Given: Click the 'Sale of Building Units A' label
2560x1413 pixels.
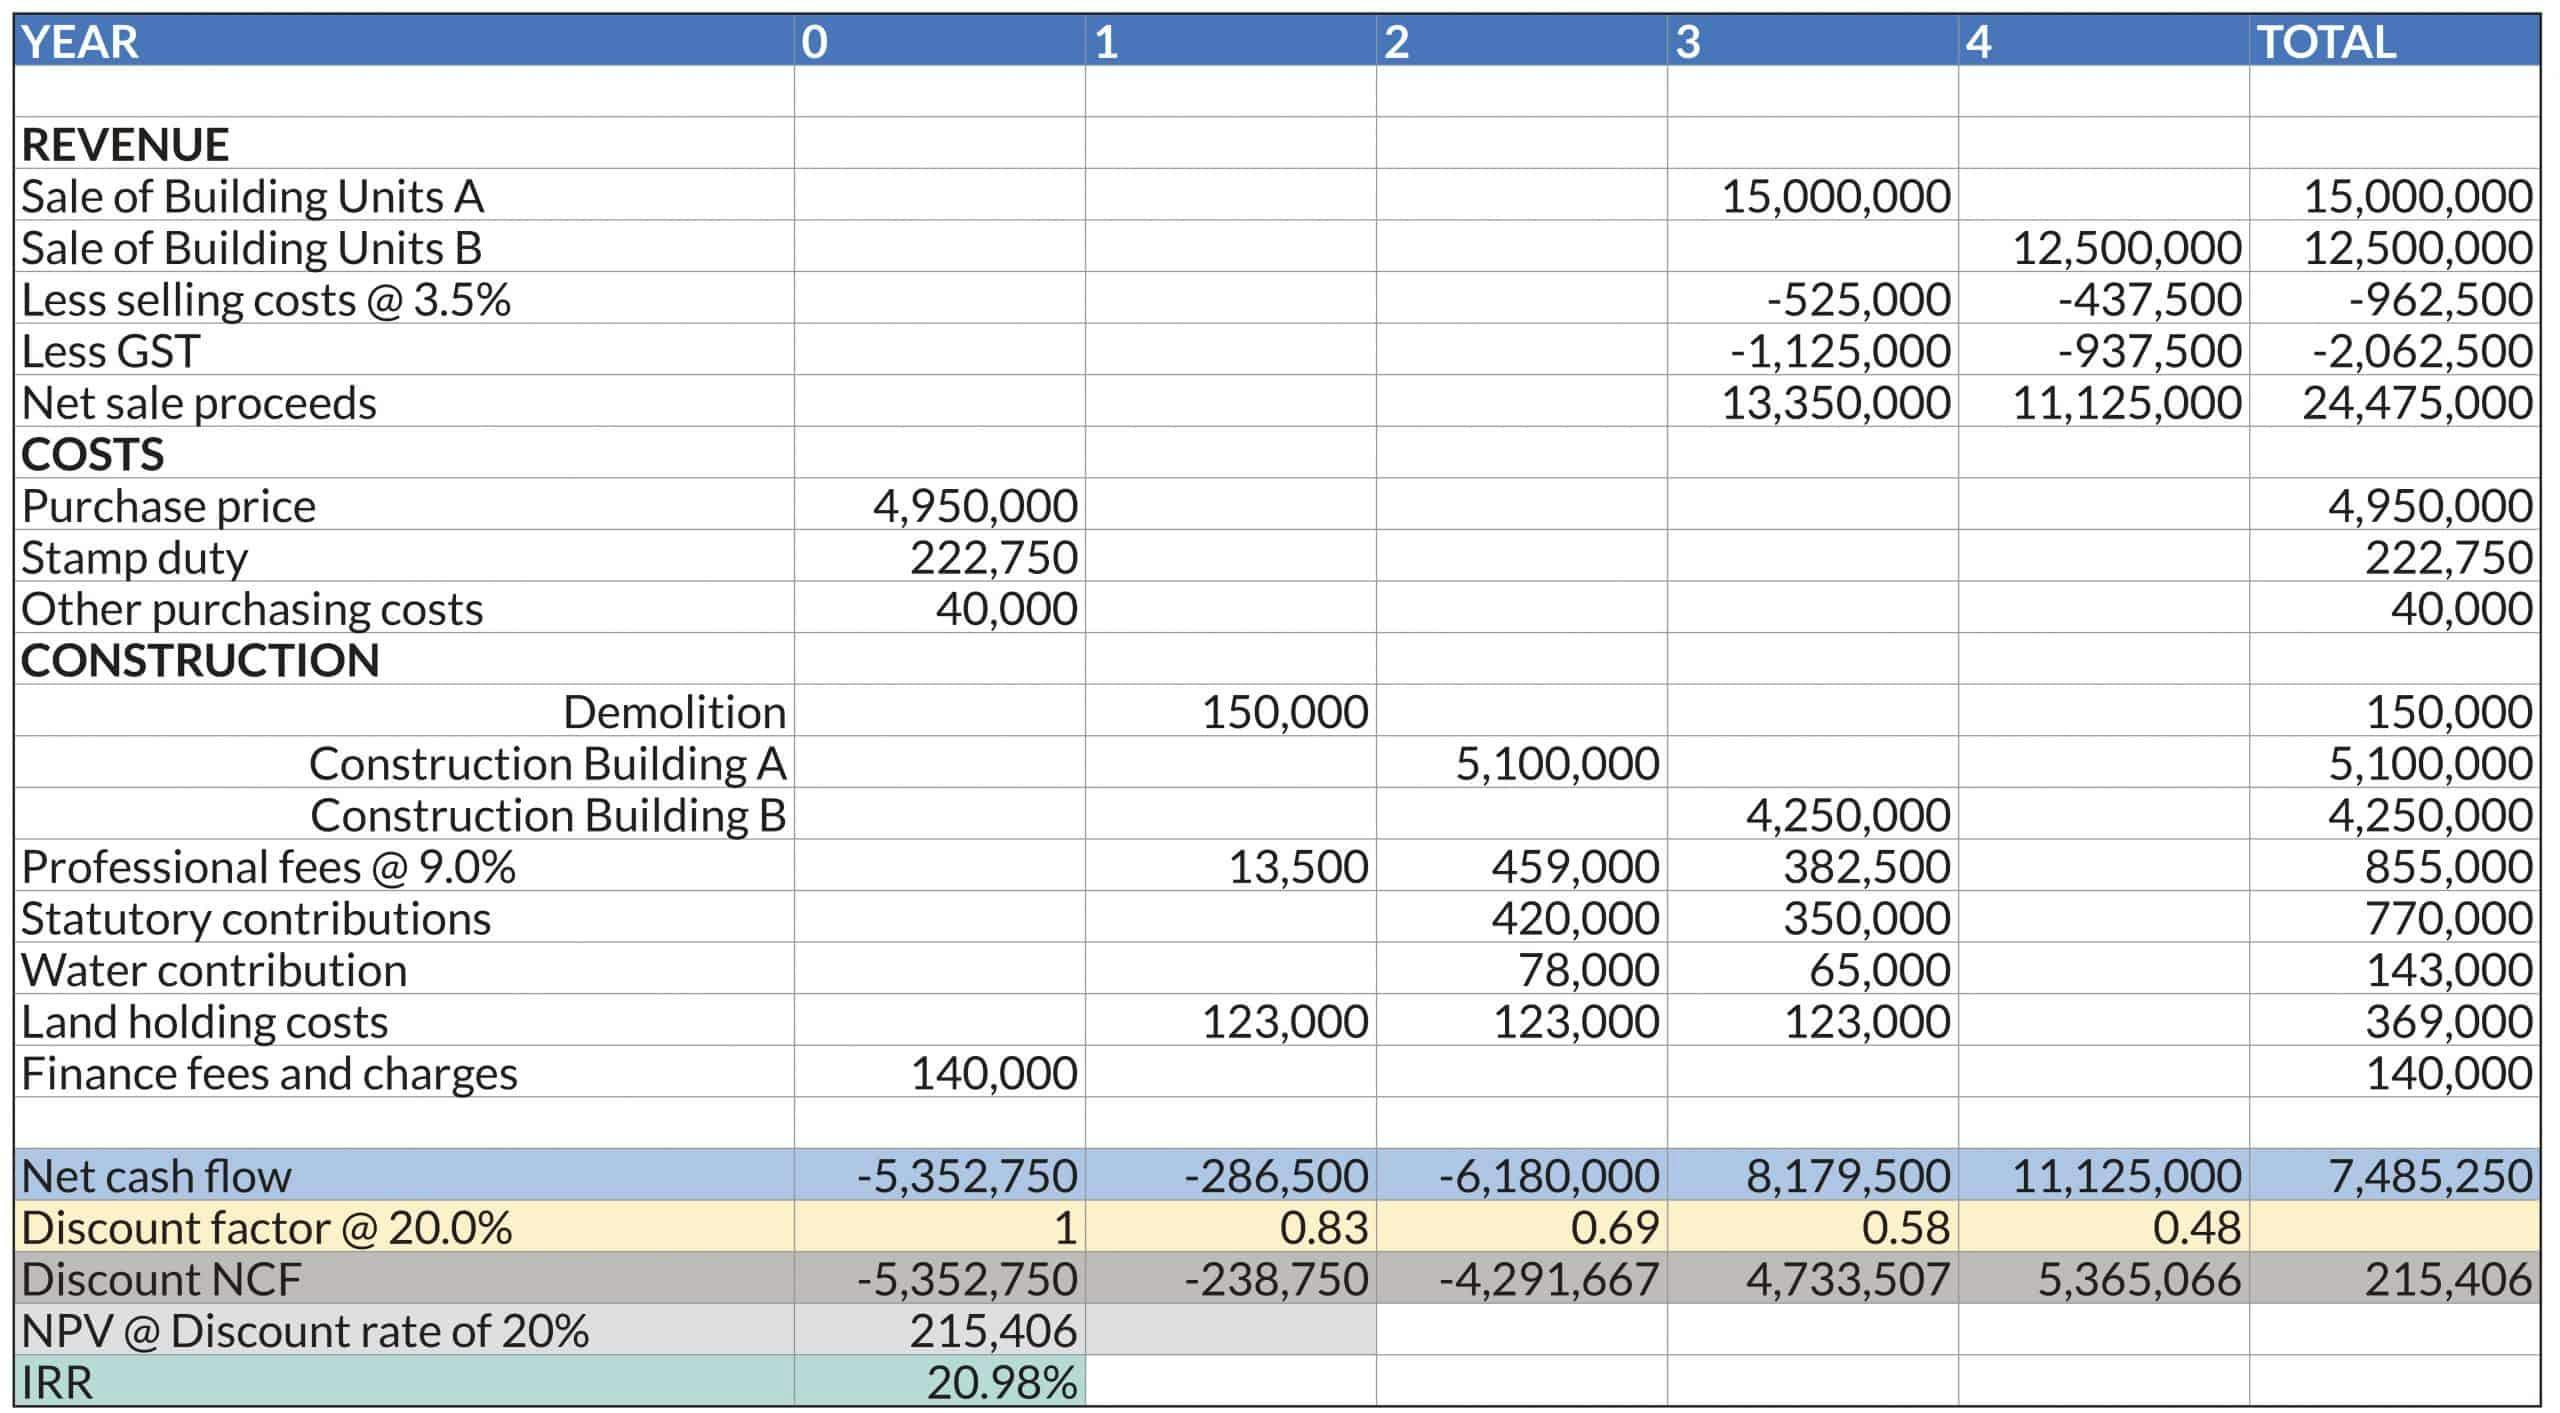Looking at the screenshot, I should click(252, 196).
